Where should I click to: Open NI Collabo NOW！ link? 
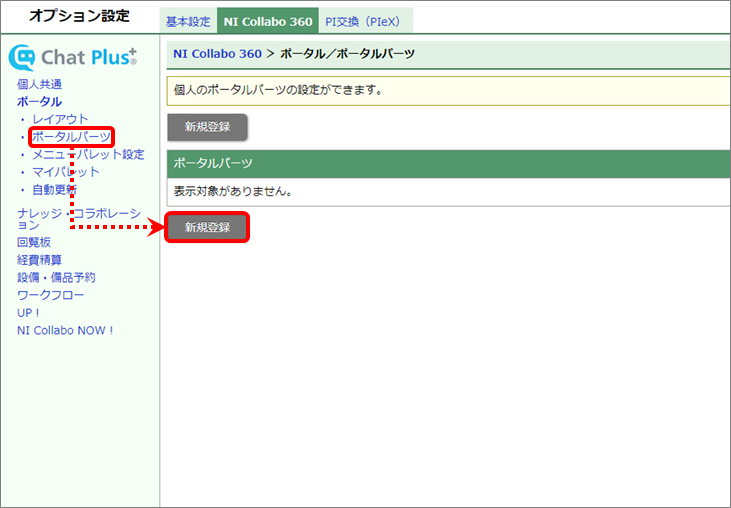65,330
